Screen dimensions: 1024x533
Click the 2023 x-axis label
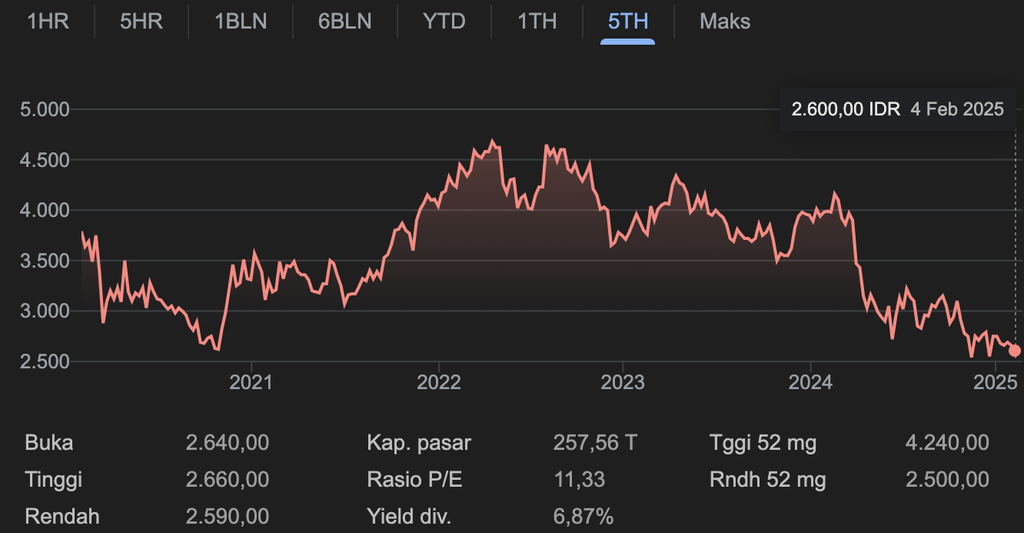(x=622, y=383)
